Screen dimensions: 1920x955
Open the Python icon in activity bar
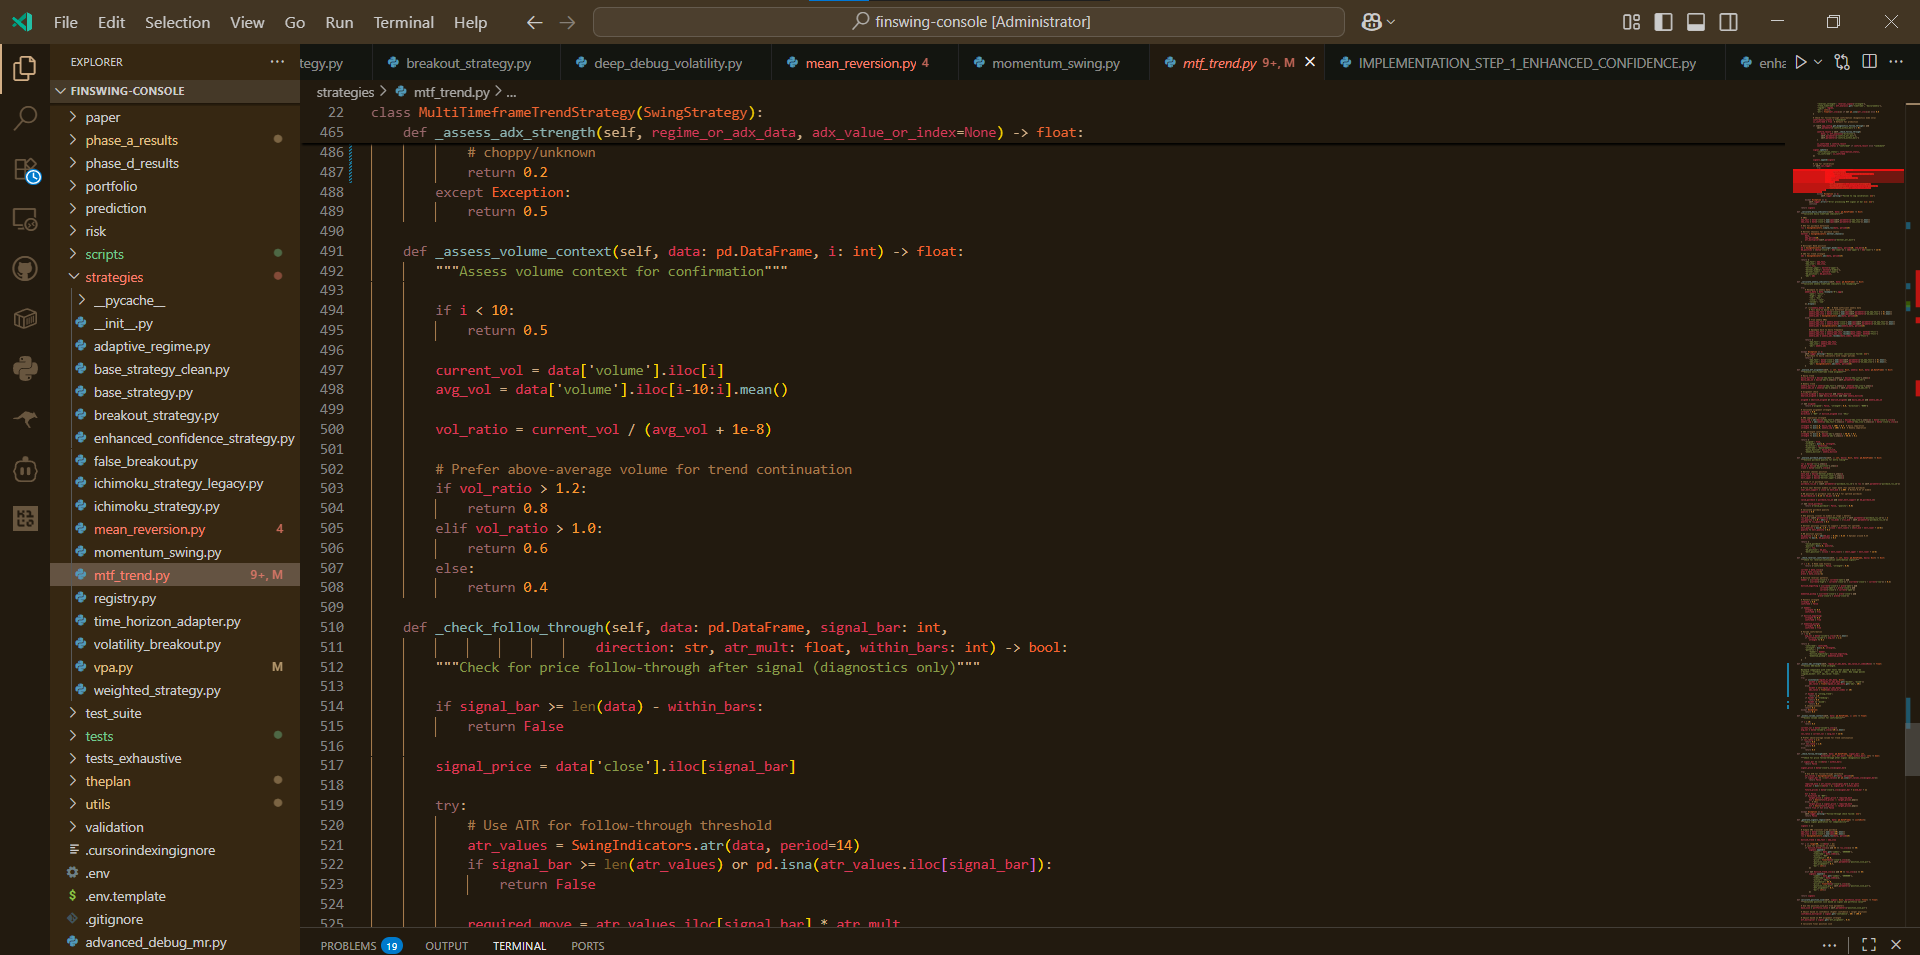point(25,369)
